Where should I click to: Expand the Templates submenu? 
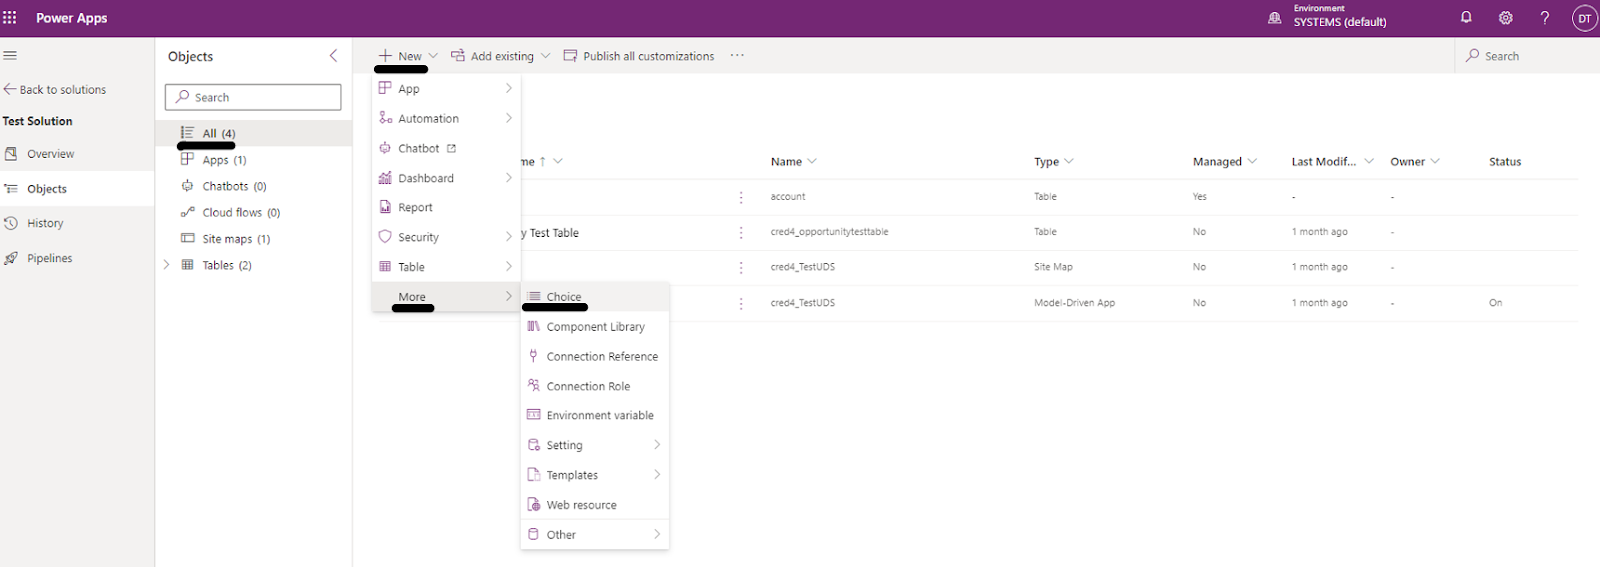point(657,475)
